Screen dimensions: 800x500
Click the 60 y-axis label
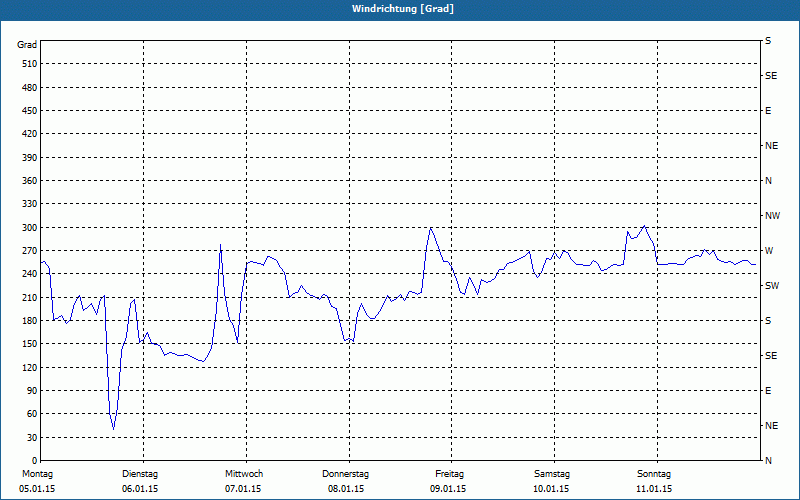(32, 413)
